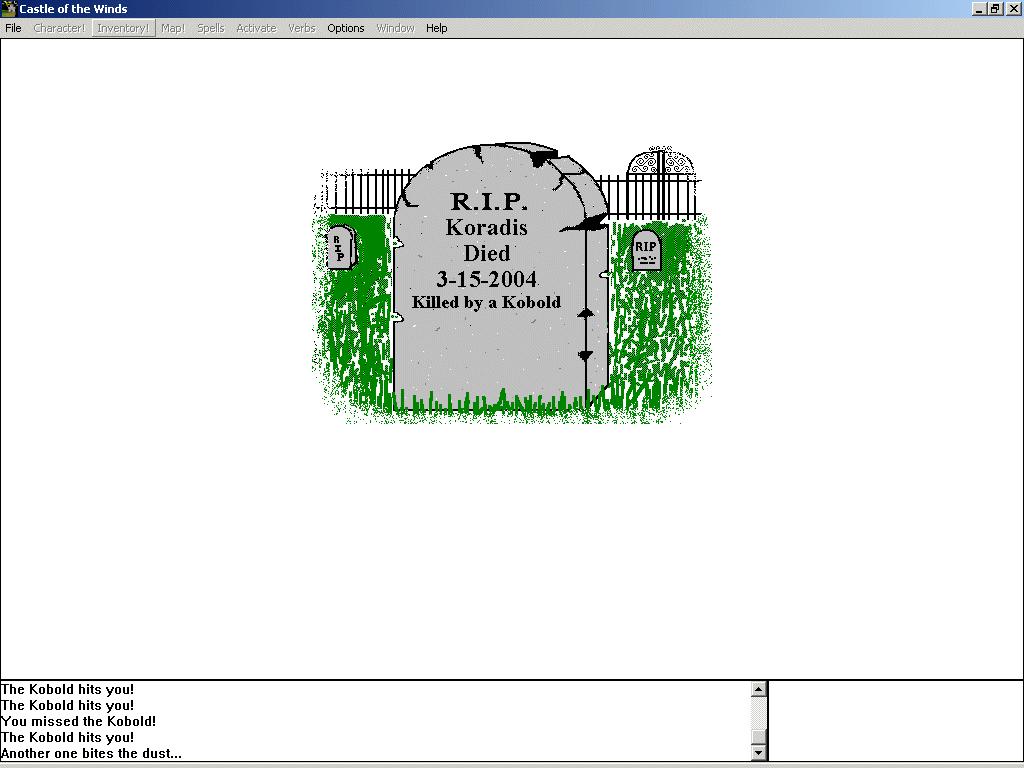The image size is (1024, 768).
Task: Click the 'Killed by a Kobold' epitaph
Action: pyautogui.click(x=486, y=302)
